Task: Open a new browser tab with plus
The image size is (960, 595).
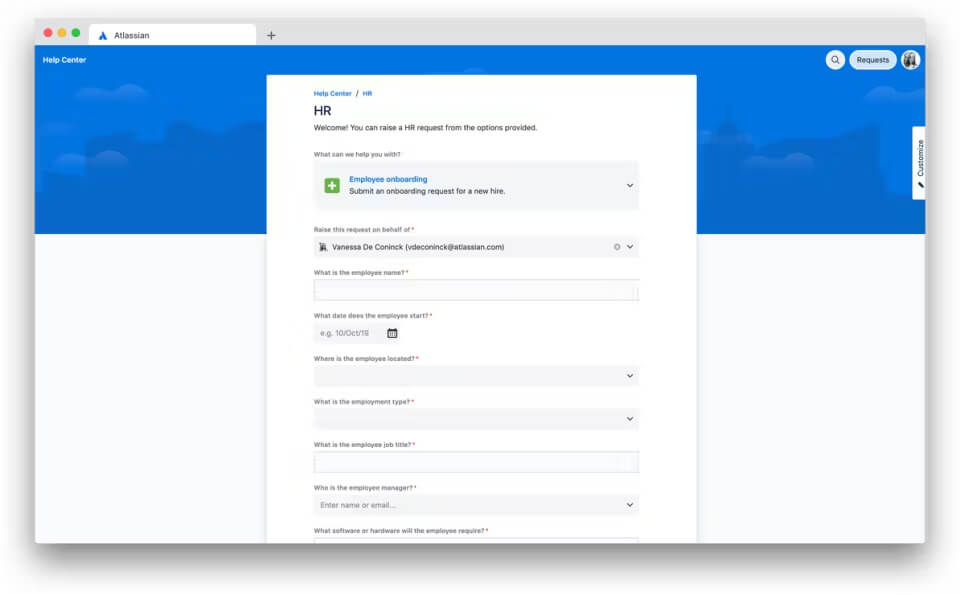Action: 271,36
